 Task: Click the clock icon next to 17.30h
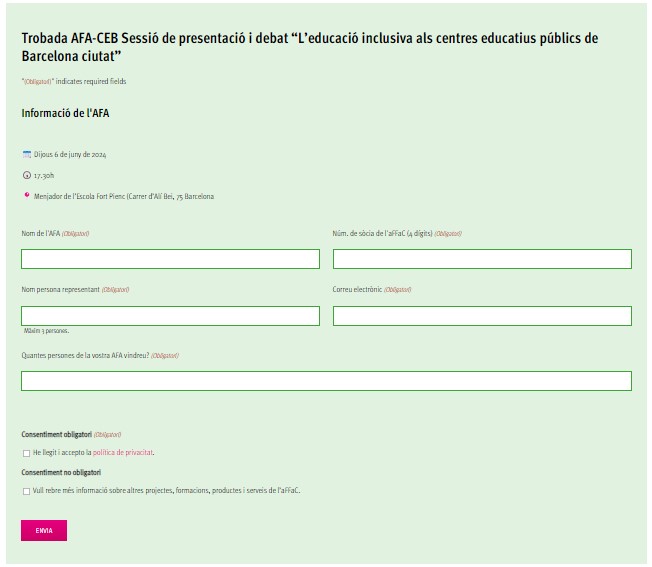27,175
